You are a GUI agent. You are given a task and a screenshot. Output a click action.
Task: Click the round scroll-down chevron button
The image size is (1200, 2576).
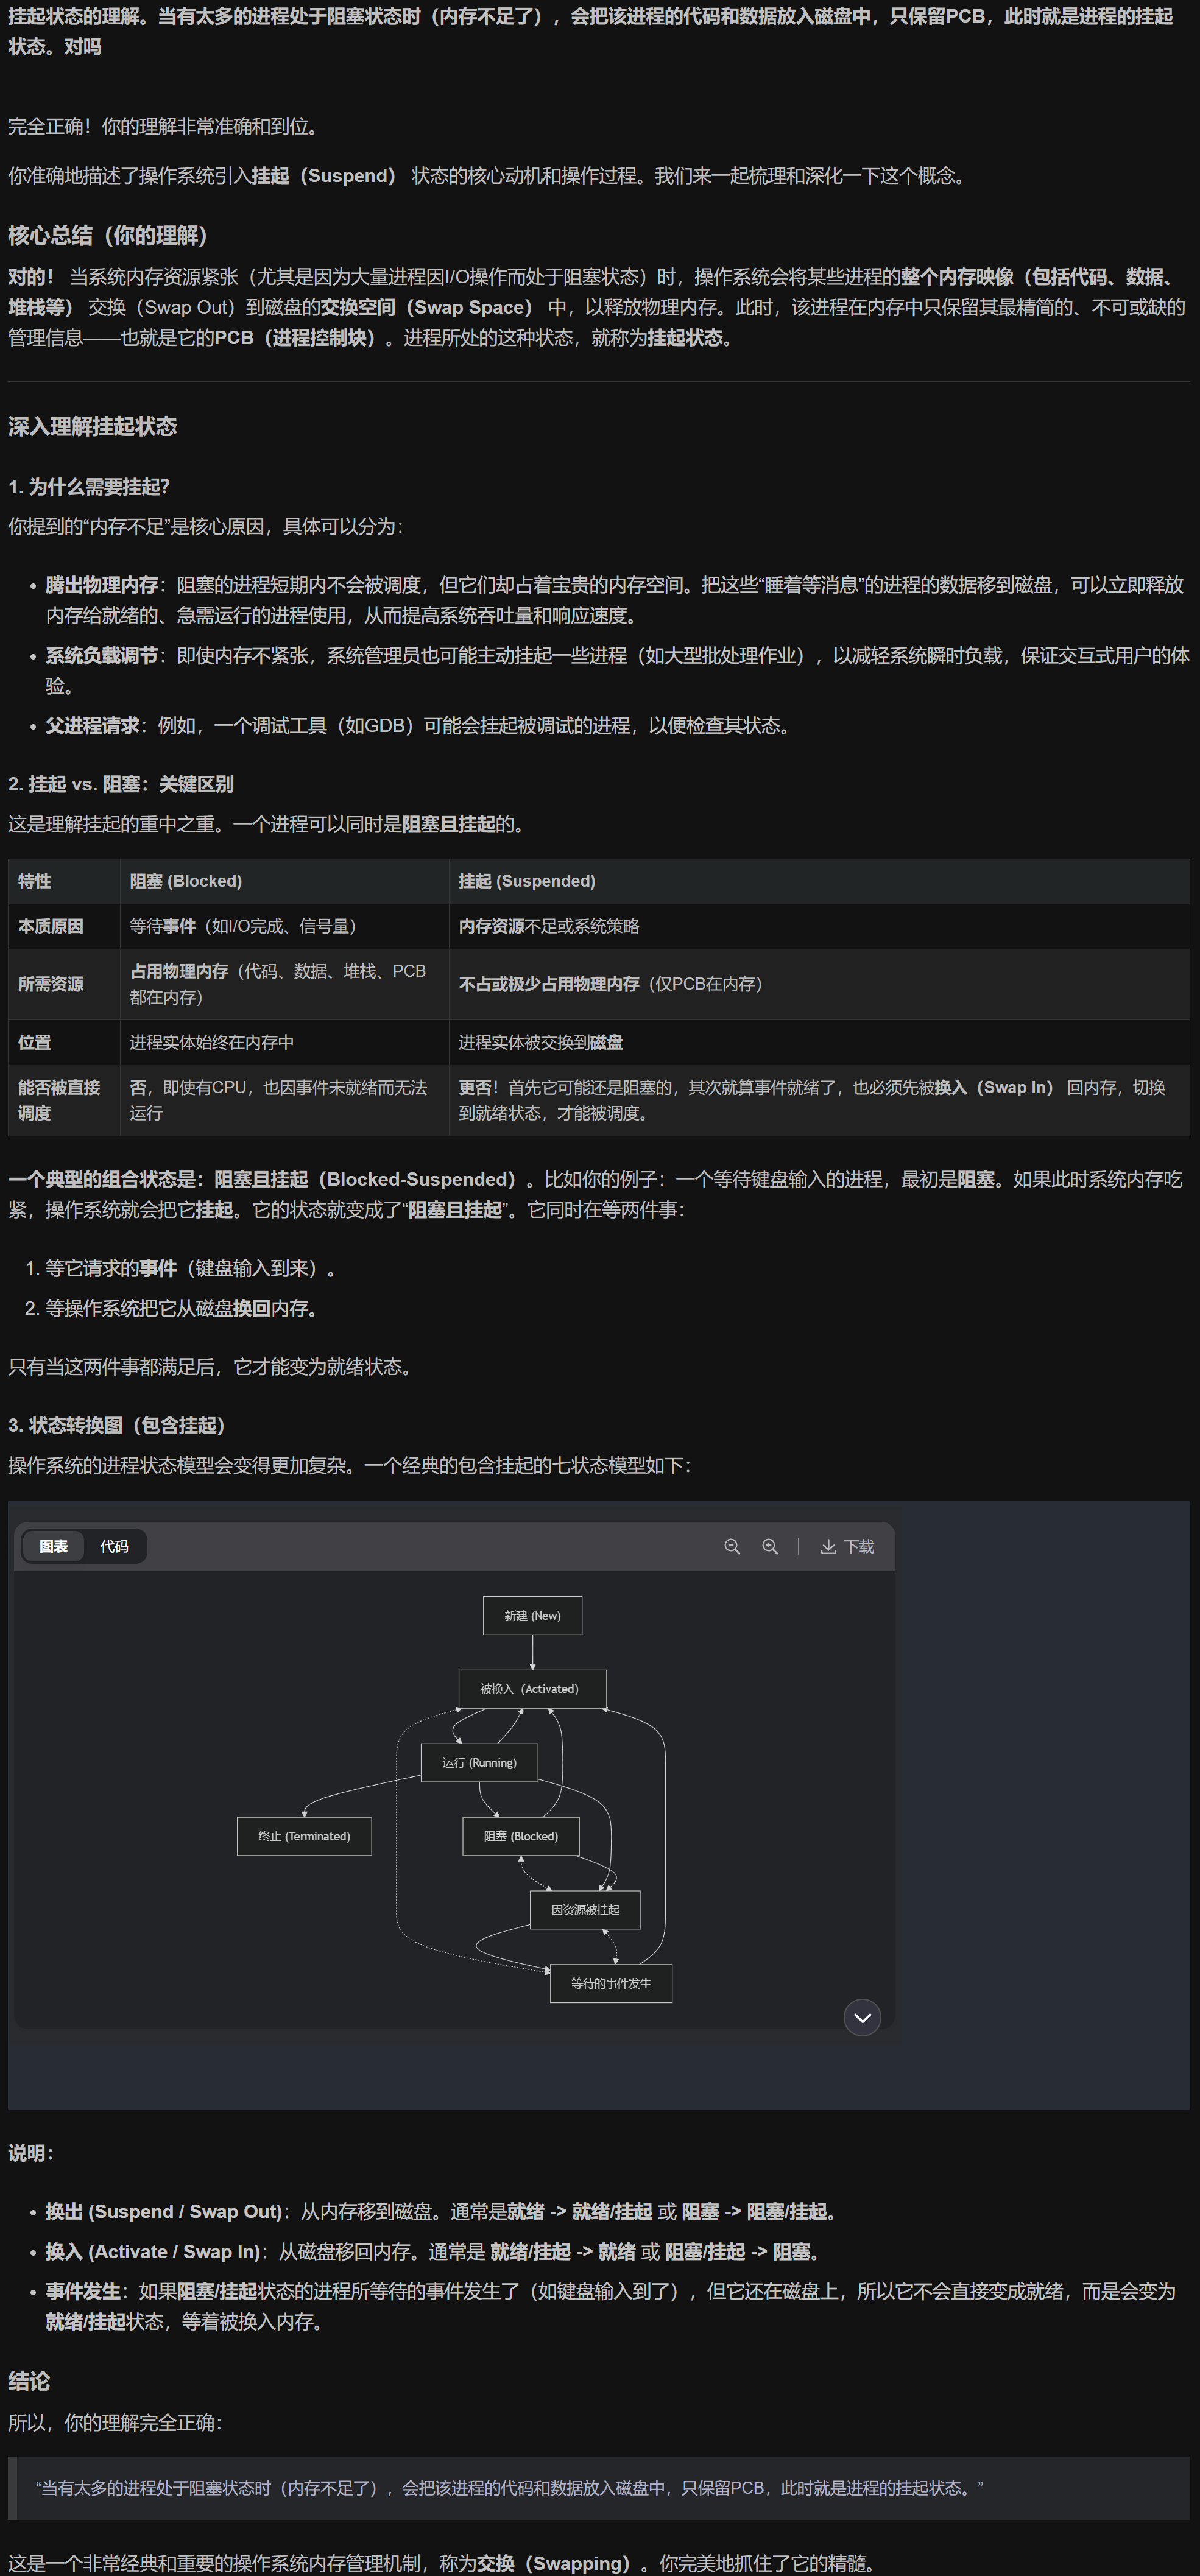(x=862, y=2018)
